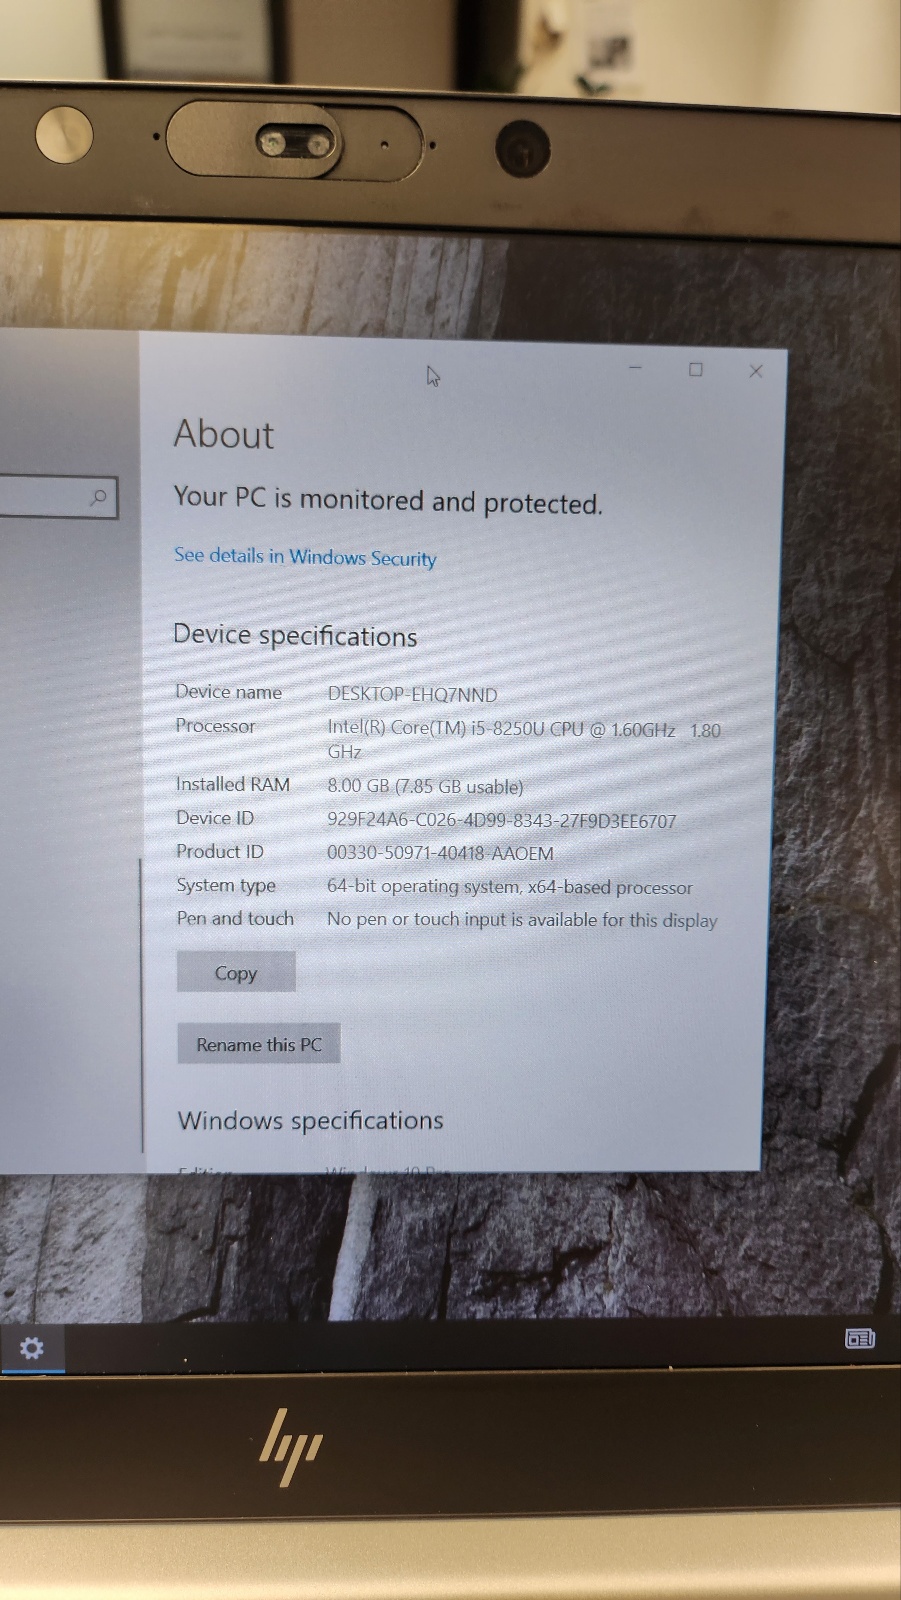Click the Installed RAM label
This screenshot has width=901, height=1600.
tap(232, 784)
